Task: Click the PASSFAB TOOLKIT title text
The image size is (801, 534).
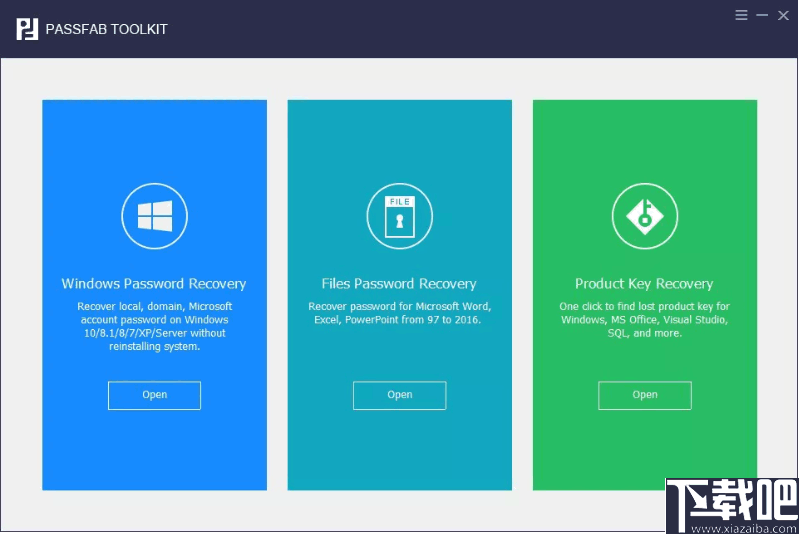Action: pos(107,29)
